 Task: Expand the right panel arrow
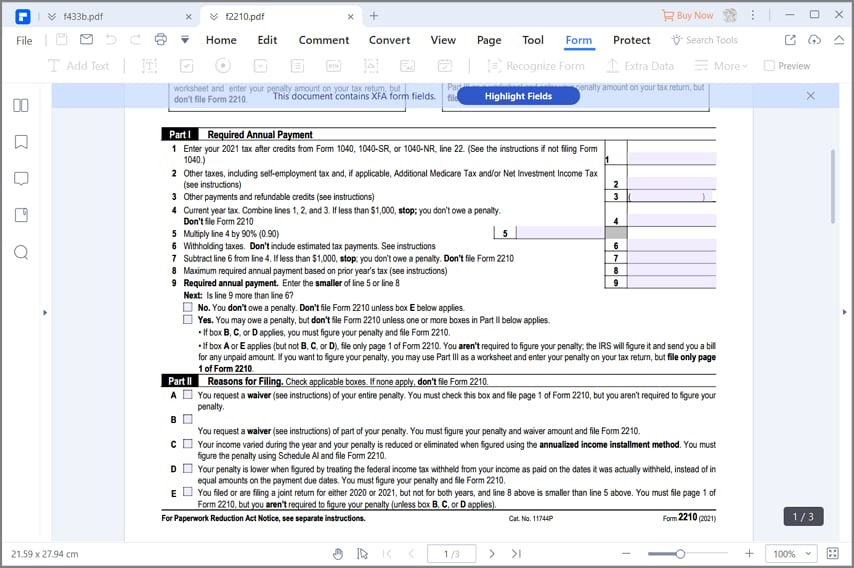pos(845,313)
